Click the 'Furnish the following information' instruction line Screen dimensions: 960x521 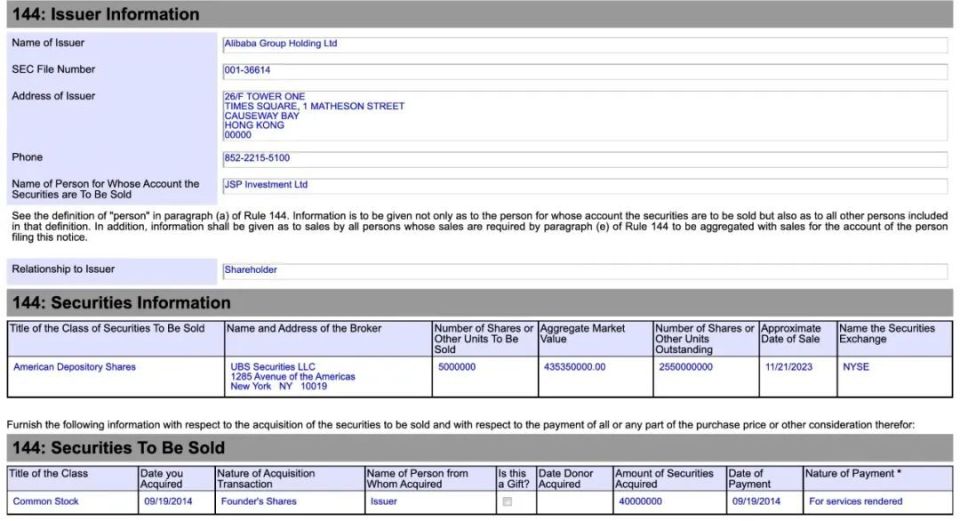click(460, 425)
